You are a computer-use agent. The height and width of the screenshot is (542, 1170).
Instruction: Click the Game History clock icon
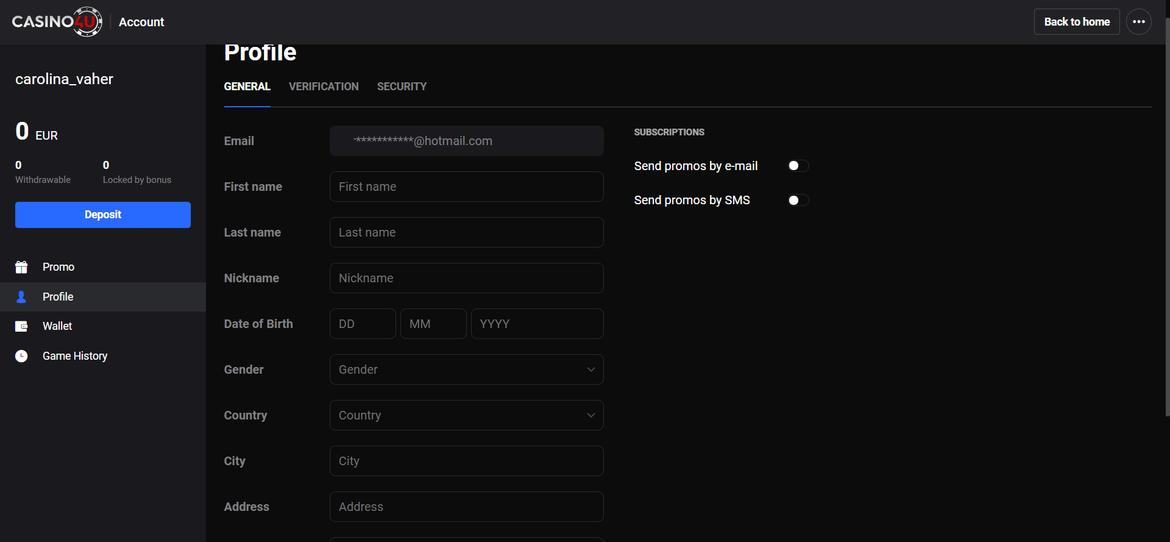21,356
